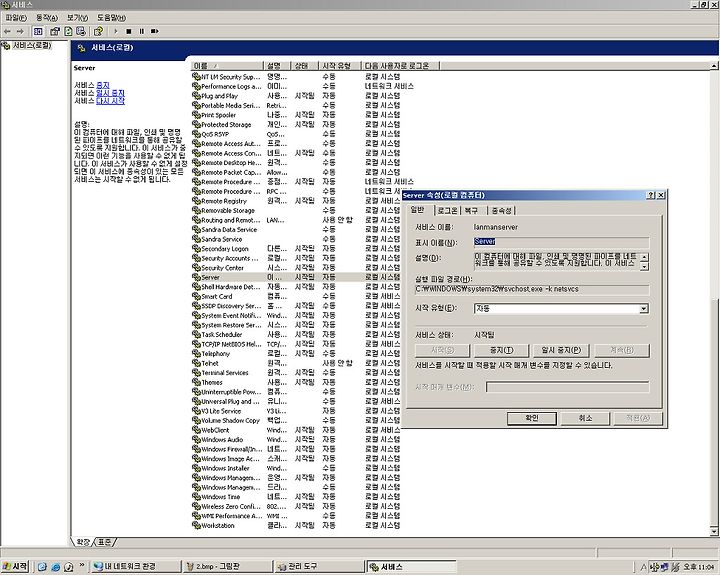Viewport: 720px width, 575px height.
Task: Click the gear icon beside Plug and Play
Action: click(x=196, y=96)
